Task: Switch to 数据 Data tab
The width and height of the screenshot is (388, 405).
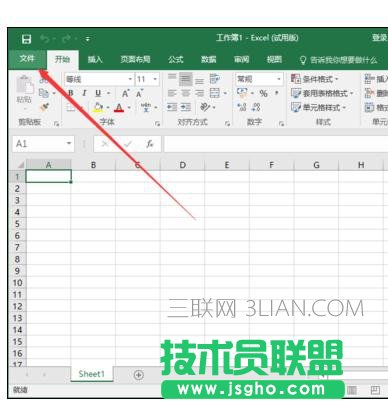Action: pos(209,59)
